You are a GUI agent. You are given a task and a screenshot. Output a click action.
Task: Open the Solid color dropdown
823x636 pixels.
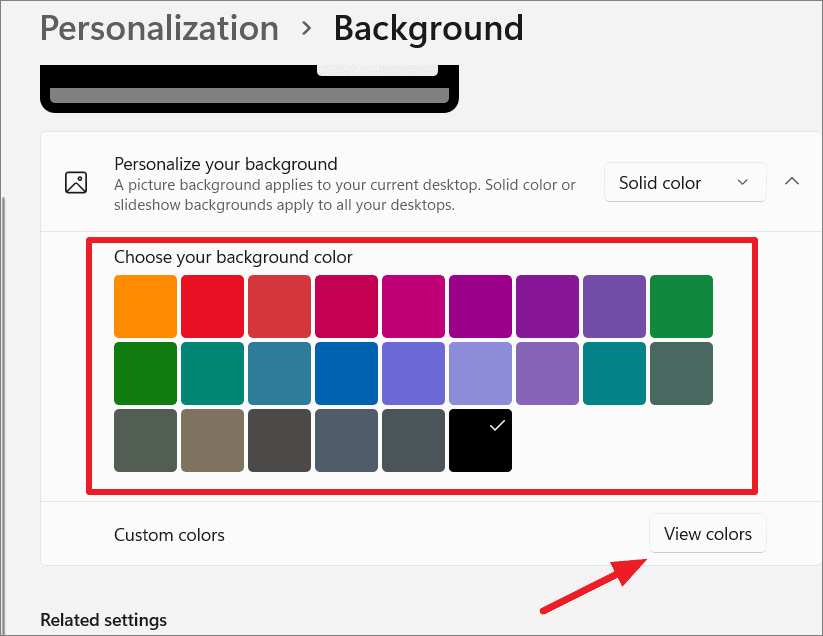[x=685, y=183]
